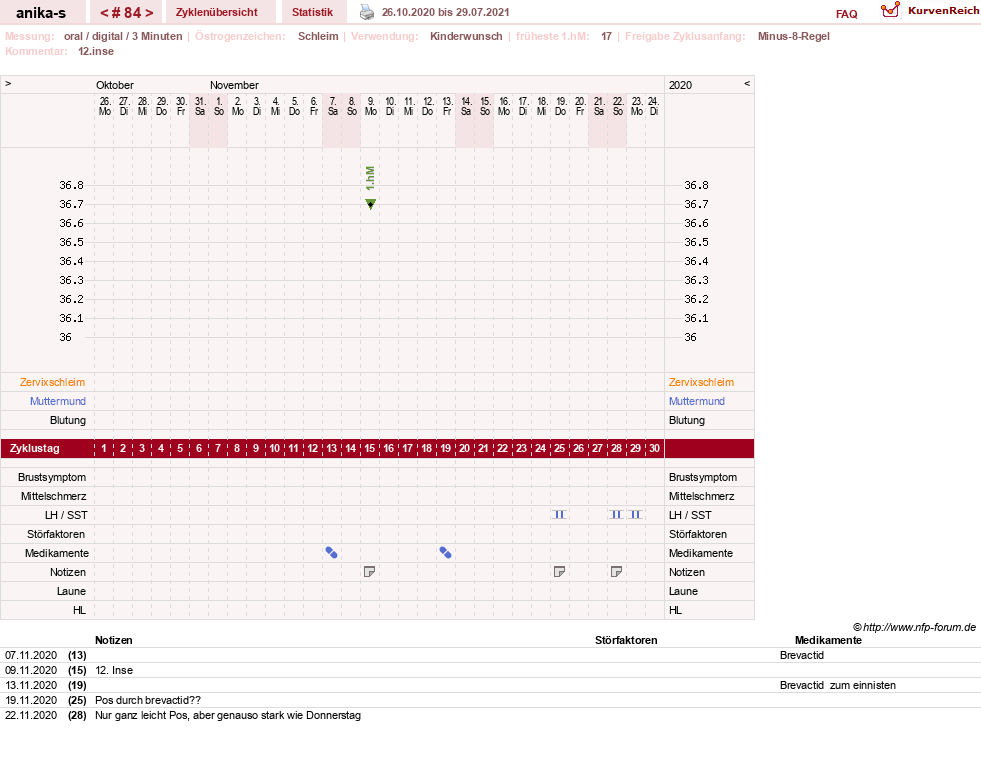Select cycle day 15 in the Zyklustag row
The image size is (981, 759).
(370, 448)
